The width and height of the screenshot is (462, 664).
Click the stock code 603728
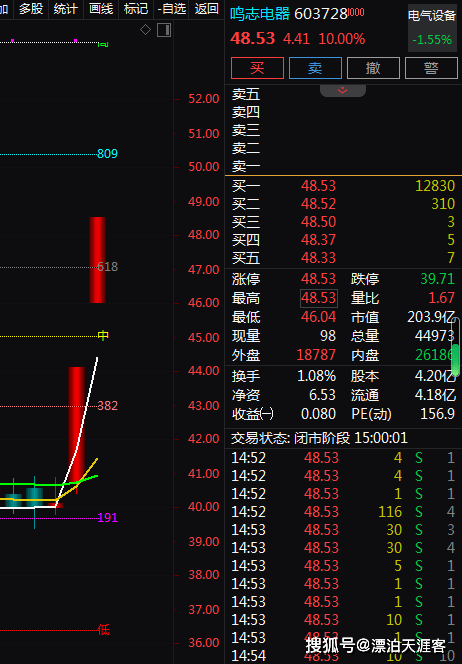(x=321, y=14)
